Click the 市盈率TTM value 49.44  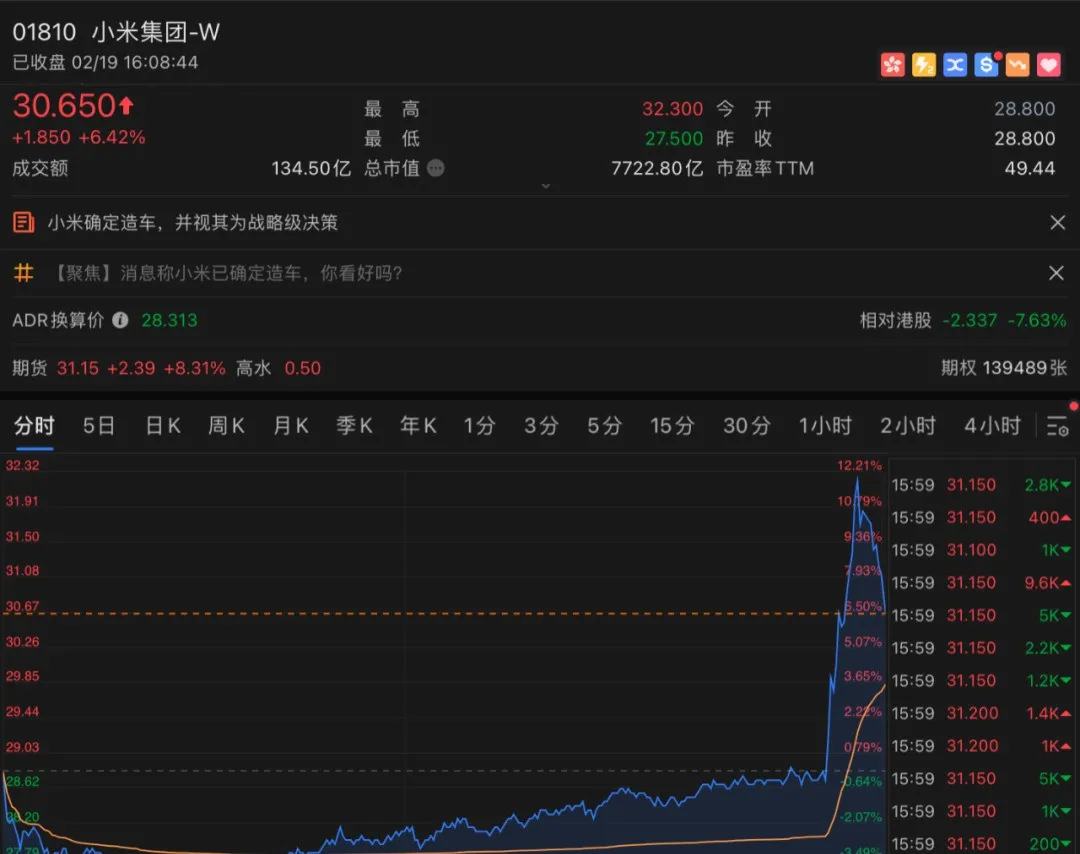1030,168
